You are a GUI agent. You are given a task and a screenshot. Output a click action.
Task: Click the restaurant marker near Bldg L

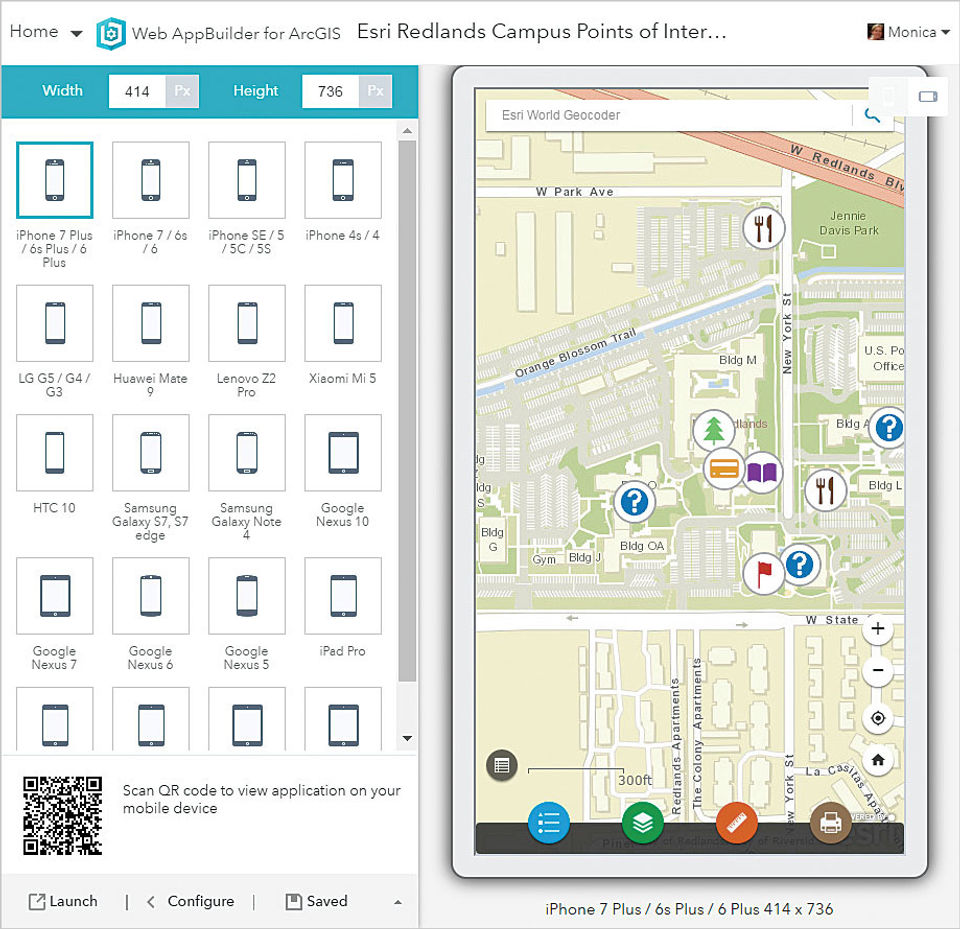point(825,491)
